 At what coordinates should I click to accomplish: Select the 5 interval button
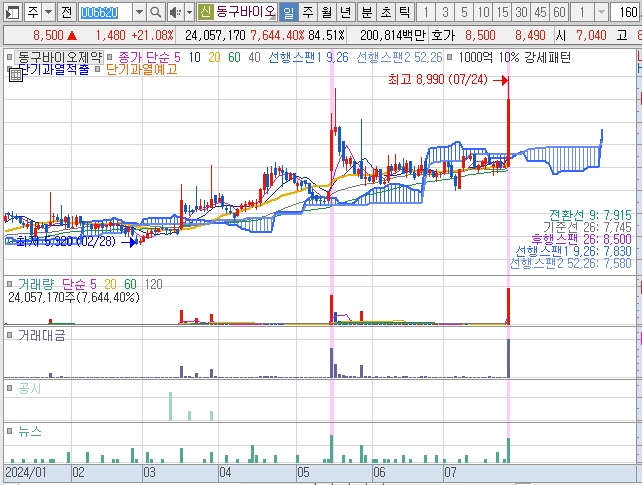pos(464,12)
